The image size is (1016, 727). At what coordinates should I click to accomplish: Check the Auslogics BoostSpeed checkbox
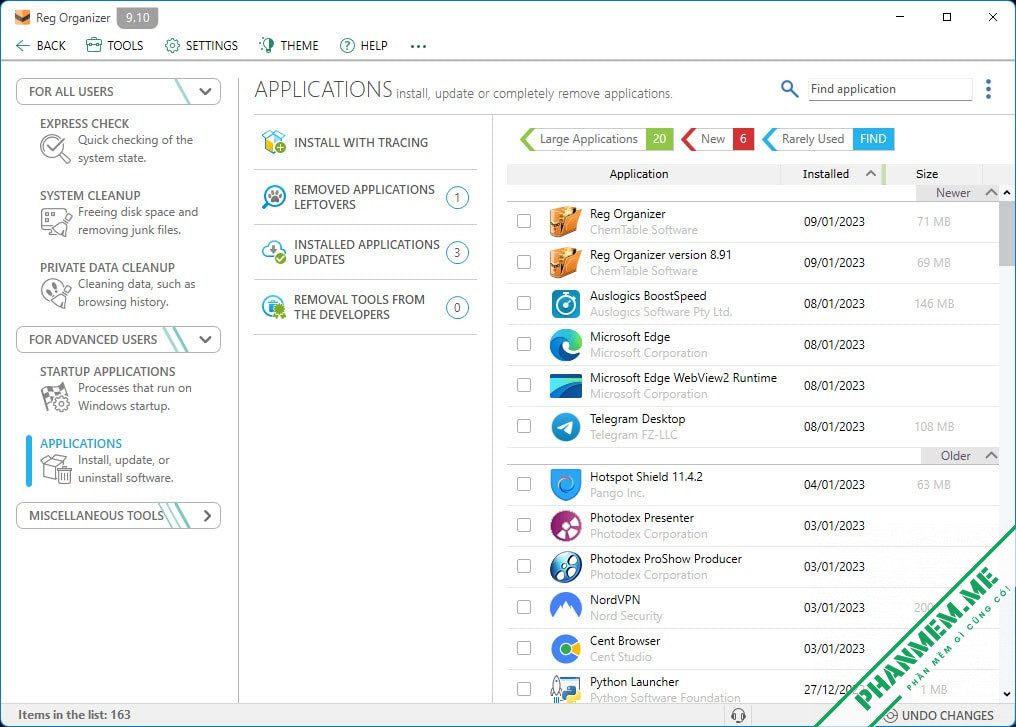[524, 303]
